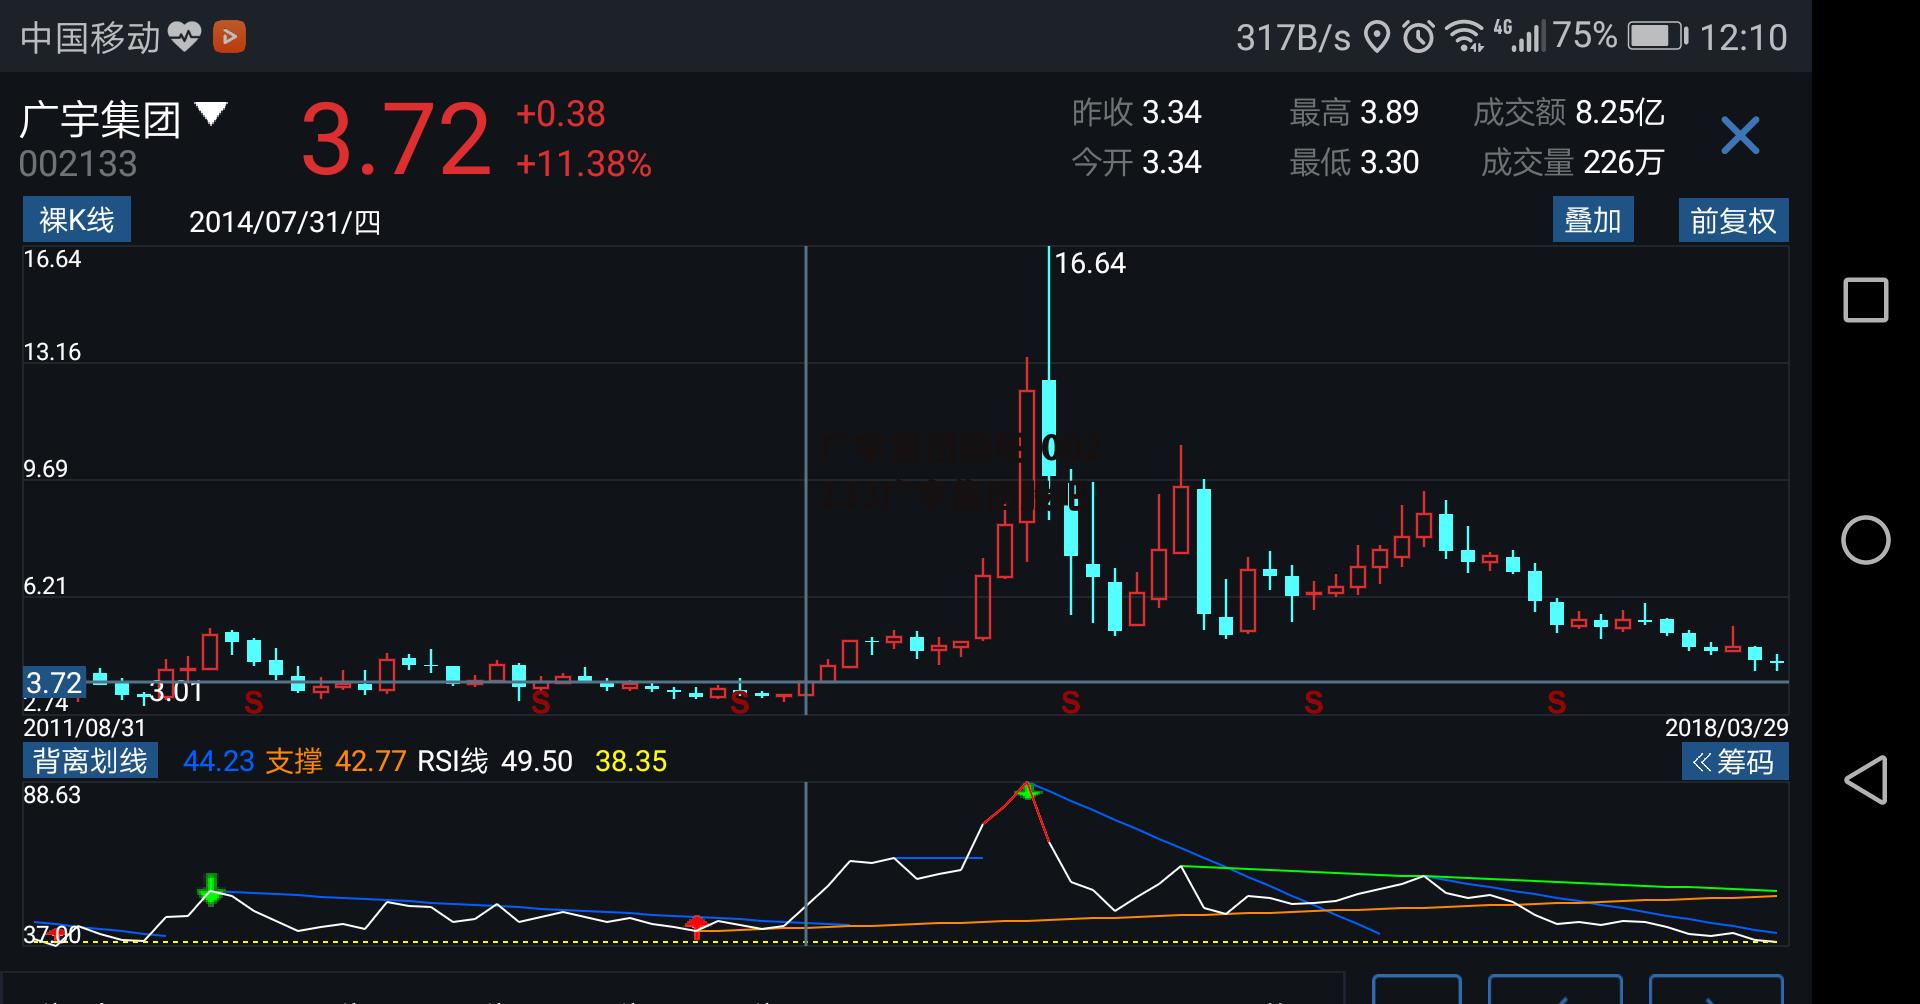The image size is (1920, 1004).
Task: Tap the Android back triangle
Action: pyautogui.click(x=1865, y=780)
